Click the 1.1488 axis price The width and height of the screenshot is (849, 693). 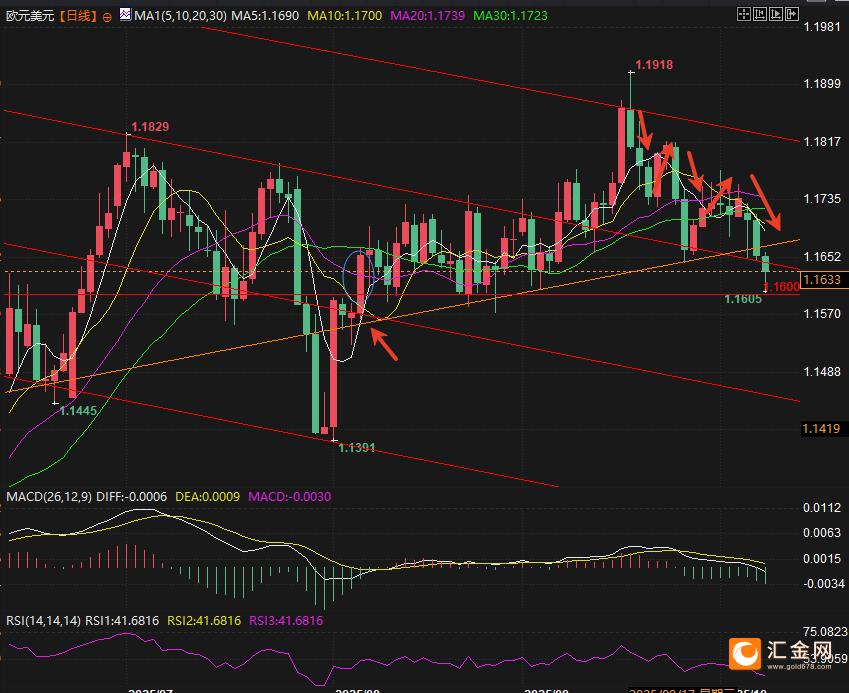tap(822, 372)
